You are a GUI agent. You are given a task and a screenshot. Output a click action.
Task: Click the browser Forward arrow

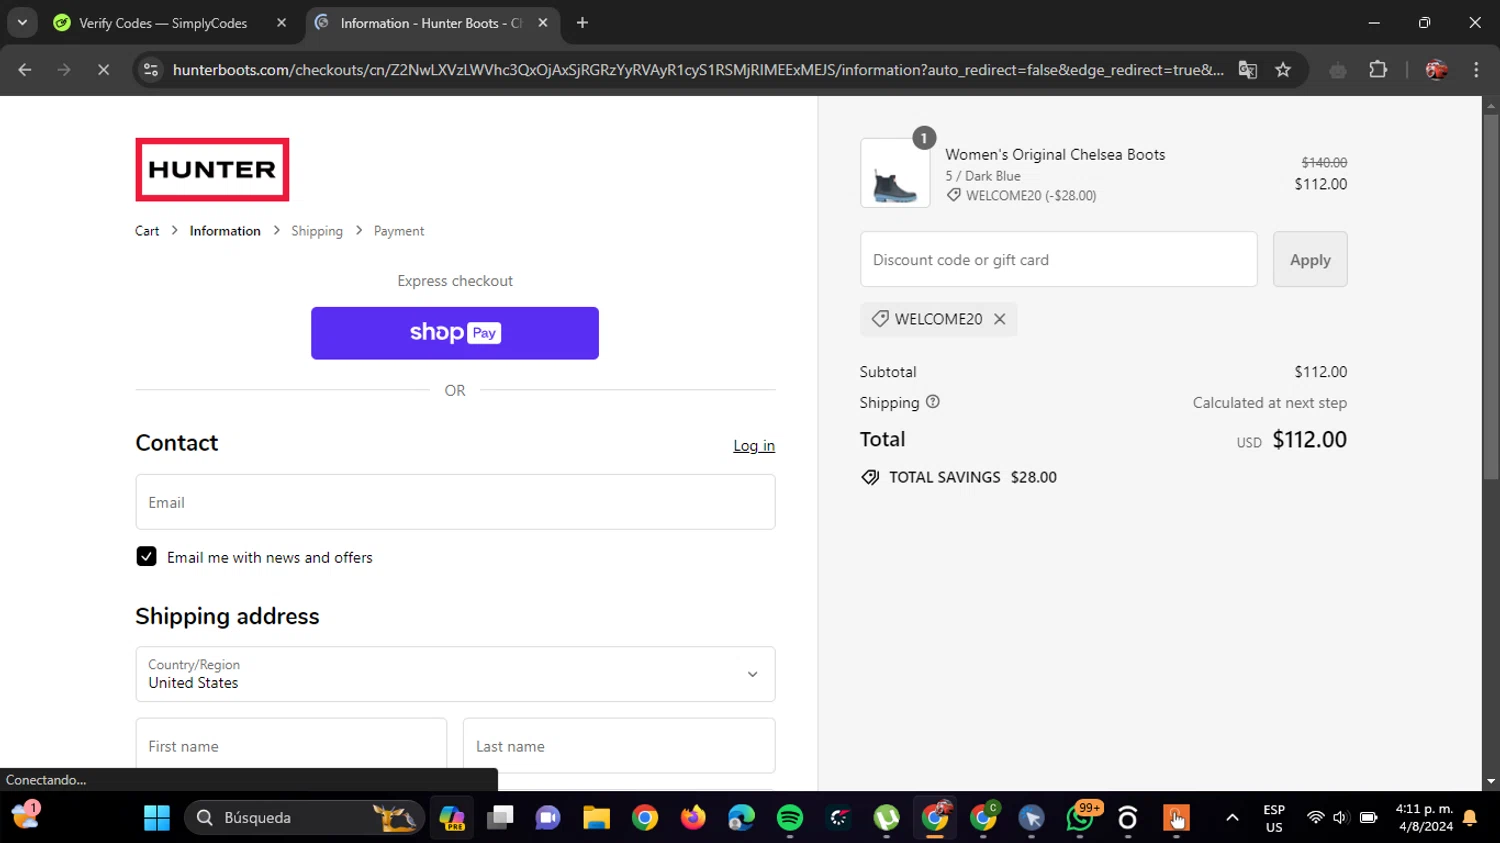[64, 70]
